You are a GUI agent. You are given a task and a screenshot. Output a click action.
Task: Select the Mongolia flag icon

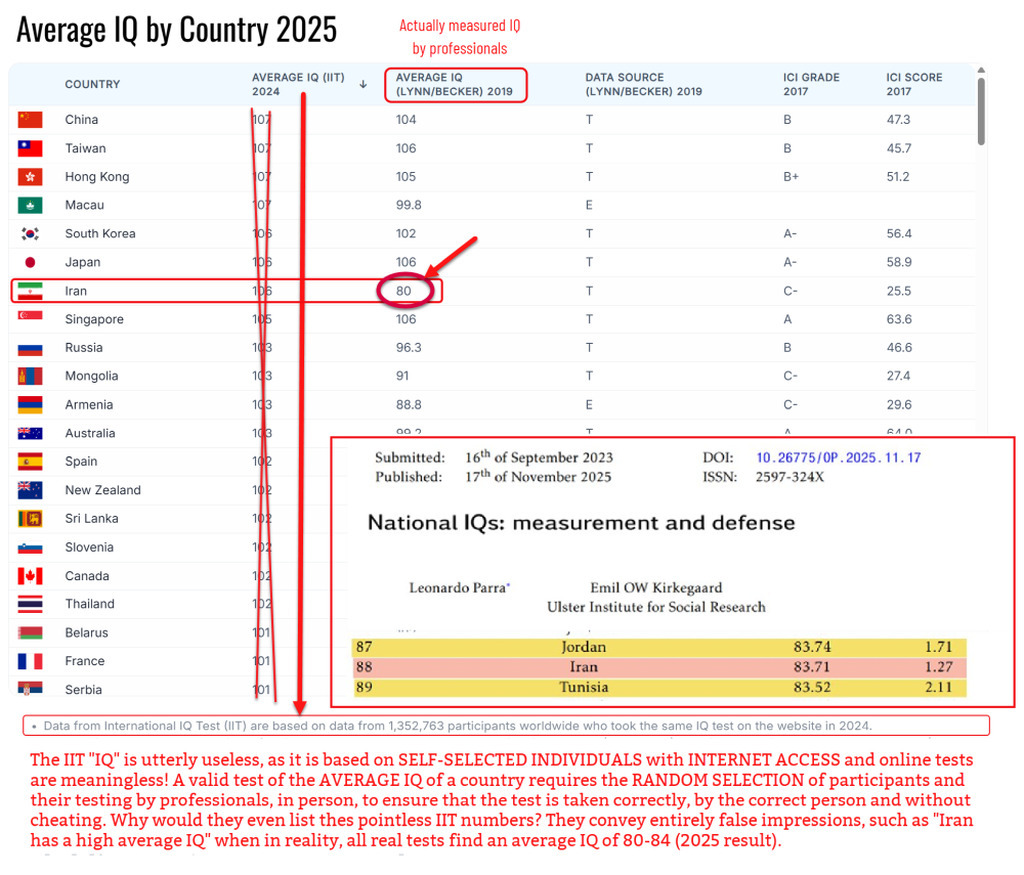point(30,376)
